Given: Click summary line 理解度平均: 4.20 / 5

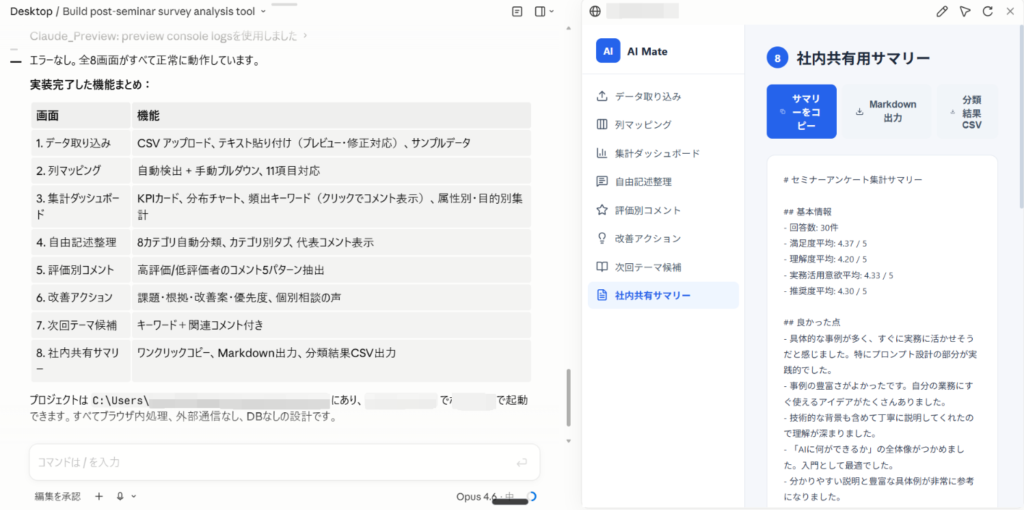Looking at the screenshot, I should coord(824,259).
